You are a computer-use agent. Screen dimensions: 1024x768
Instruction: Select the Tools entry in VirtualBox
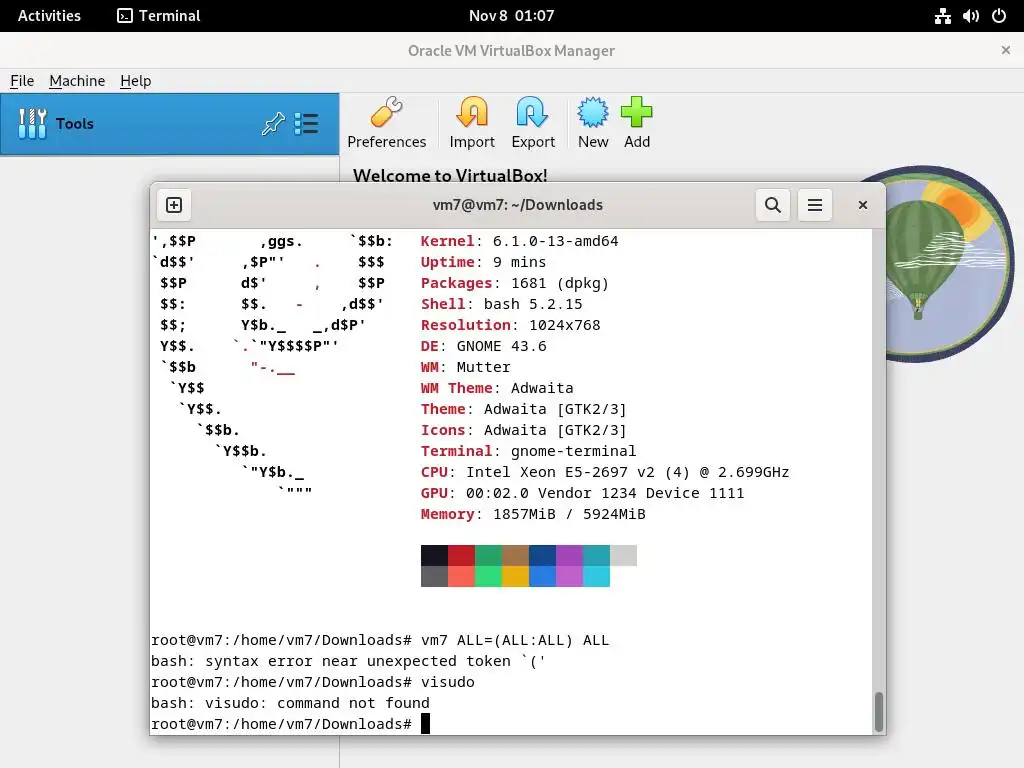click(x=170, y=124)
